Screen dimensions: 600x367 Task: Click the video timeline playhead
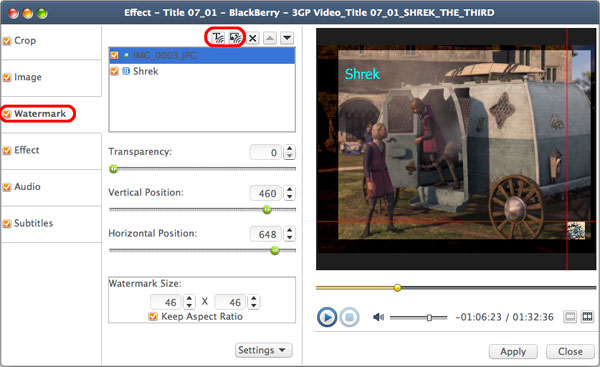pos(398,288)
